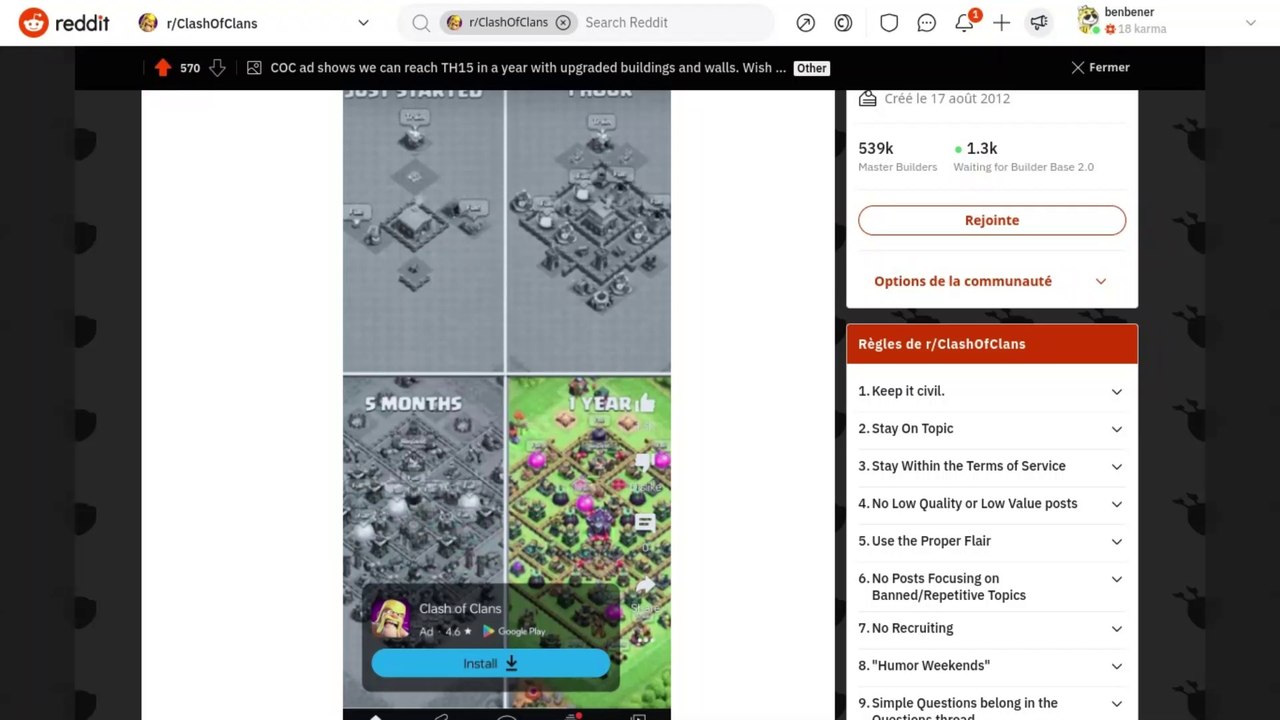Click the 18 karma label
The image size is (1280, 720).
coord(1142,29)
